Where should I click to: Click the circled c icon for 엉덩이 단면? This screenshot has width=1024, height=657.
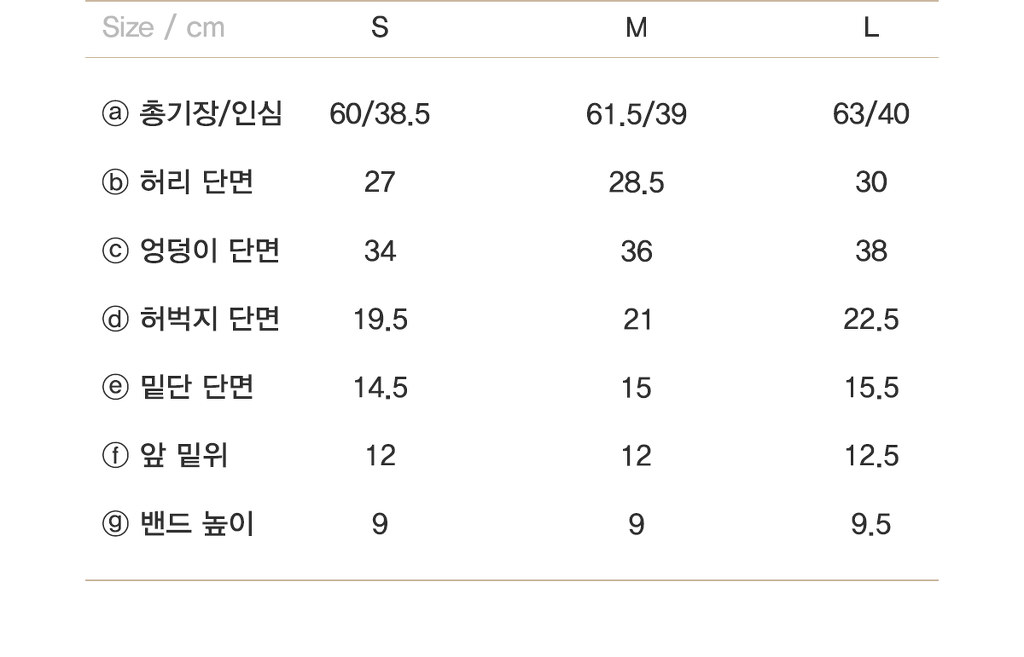(x=115, y=251)
